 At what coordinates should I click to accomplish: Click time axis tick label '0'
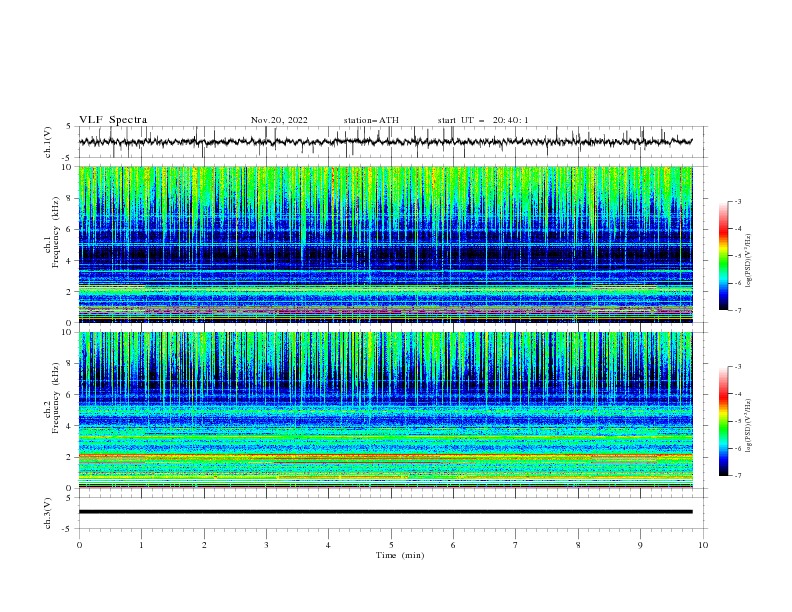pos(79,545)
